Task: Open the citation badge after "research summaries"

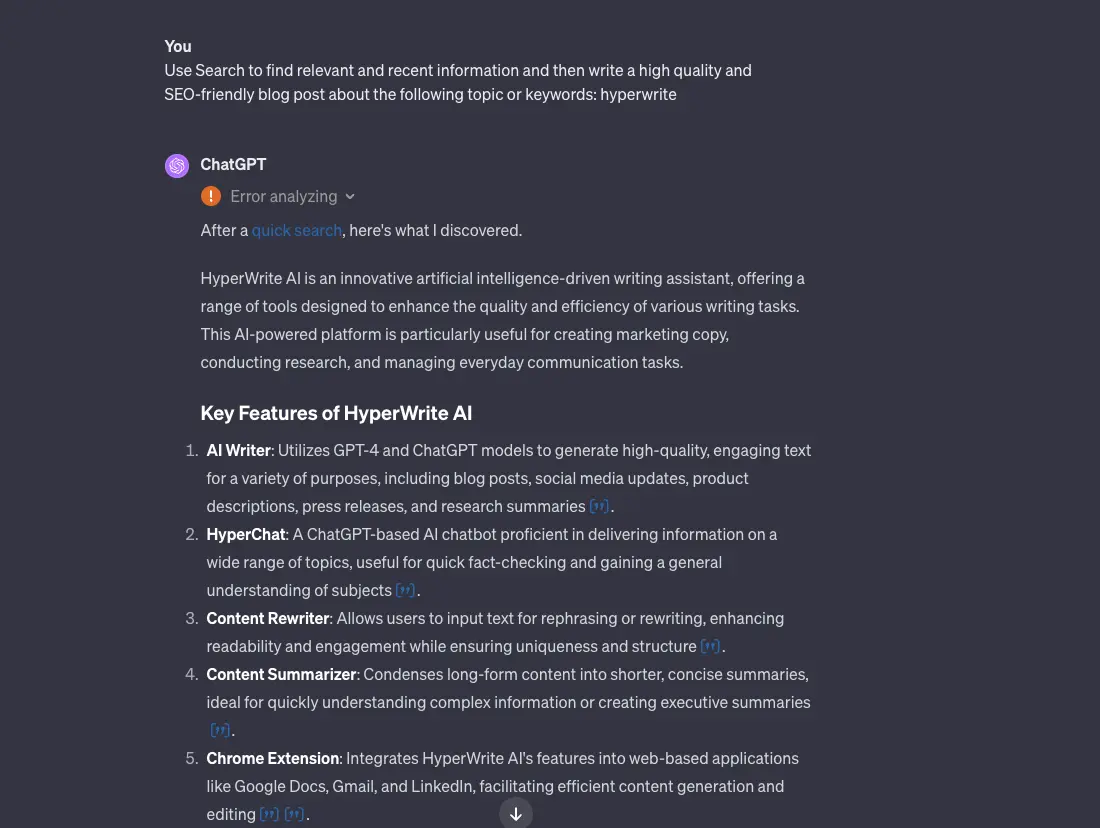Action: click(599, 506)
